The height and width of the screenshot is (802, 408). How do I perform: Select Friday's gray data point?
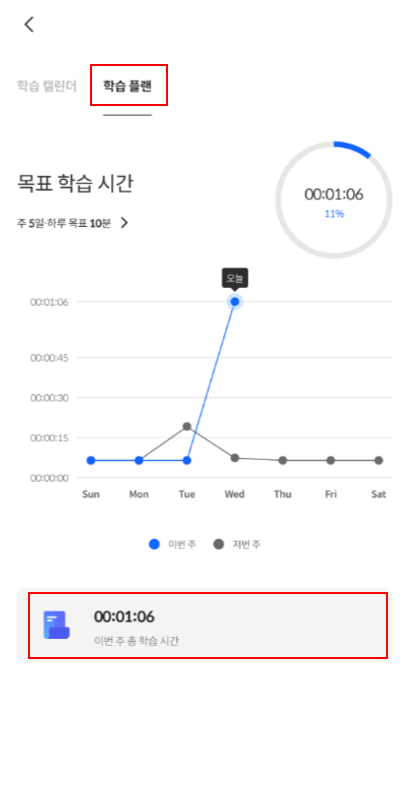pyautogui.click(x=331, y=460)
